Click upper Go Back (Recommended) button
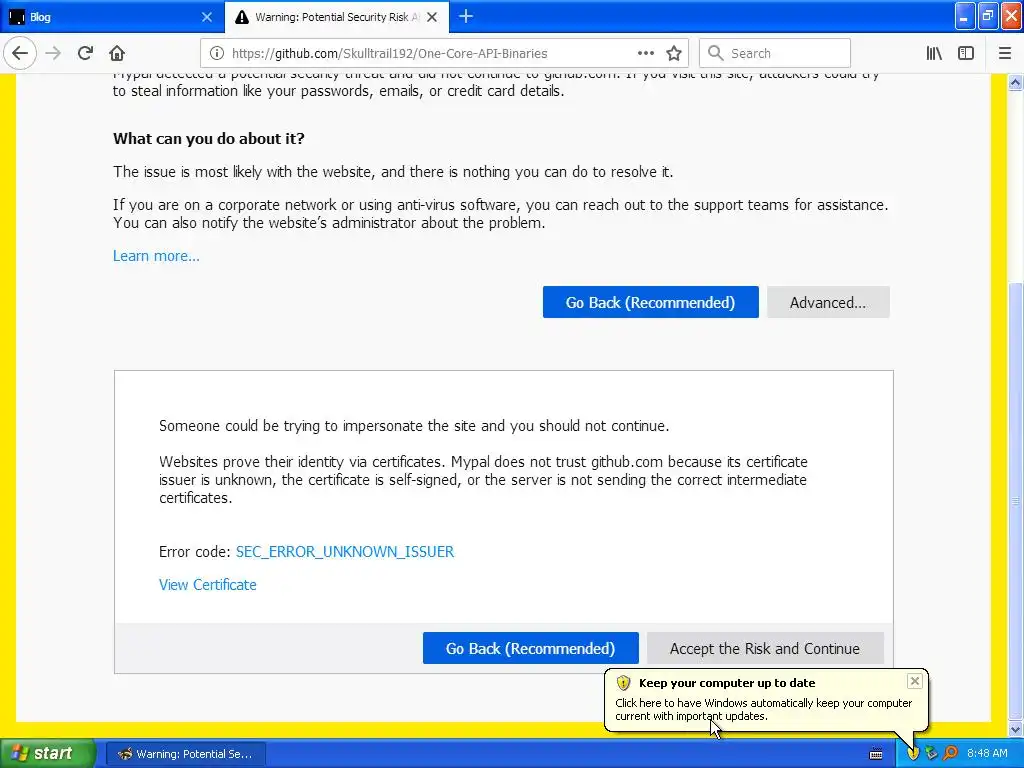Screen dimensions: 1024x768 [650, 302]
